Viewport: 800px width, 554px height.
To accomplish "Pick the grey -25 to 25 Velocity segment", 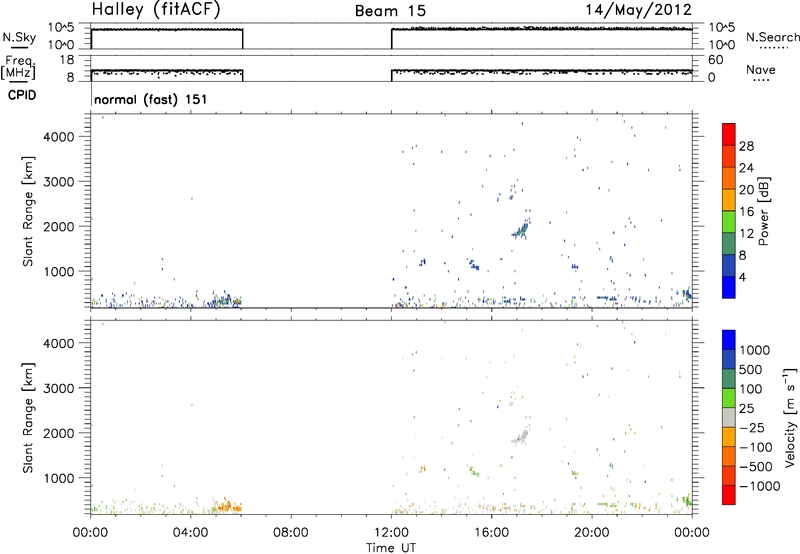I will tap(729, 418).
